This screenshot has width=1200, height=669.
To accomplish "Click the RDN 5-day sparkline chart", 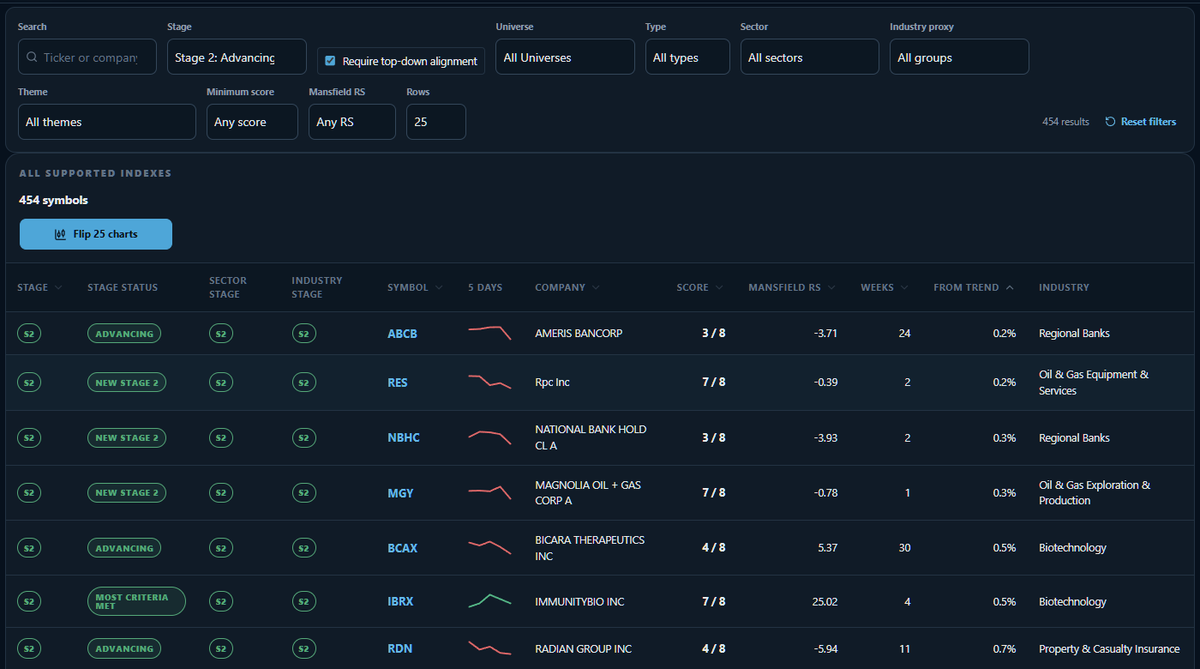I will [490, 648].
